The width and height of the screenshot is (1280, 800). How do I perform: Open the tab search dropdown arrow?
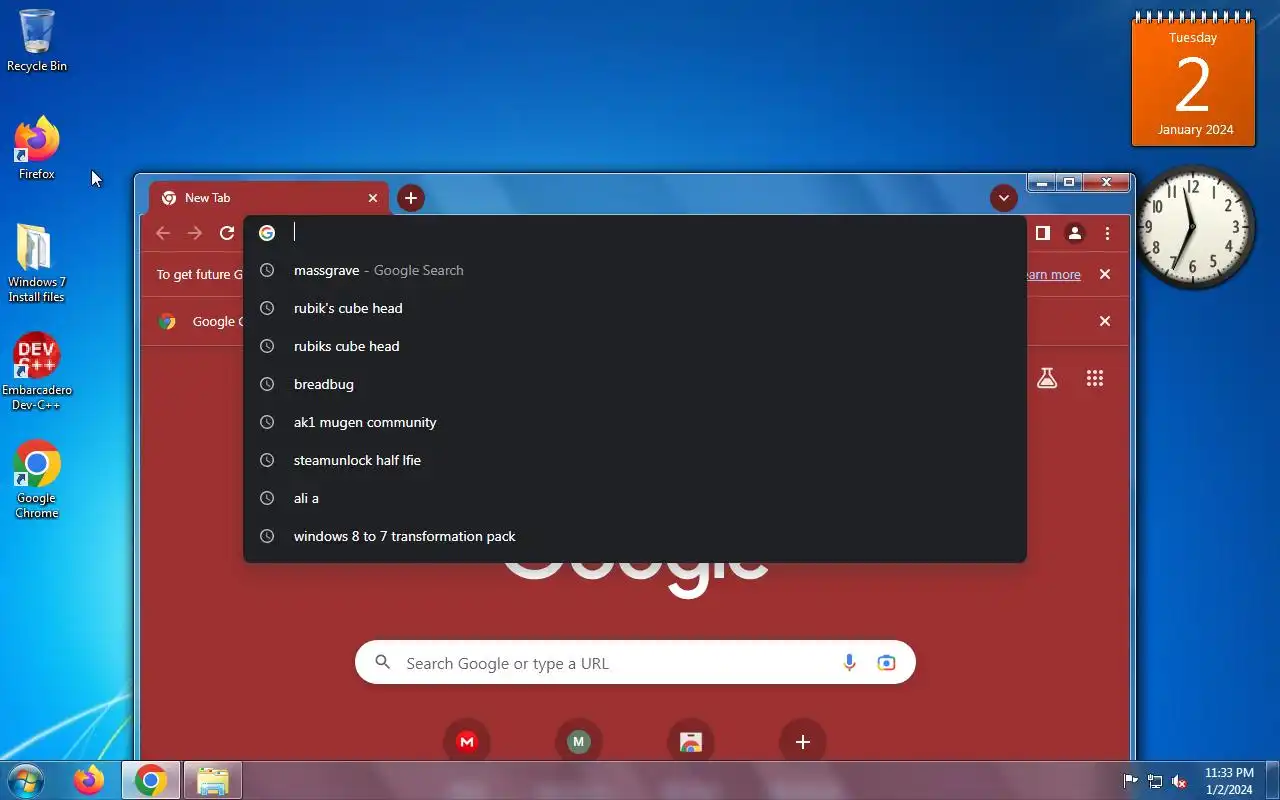click(1004, 198)
